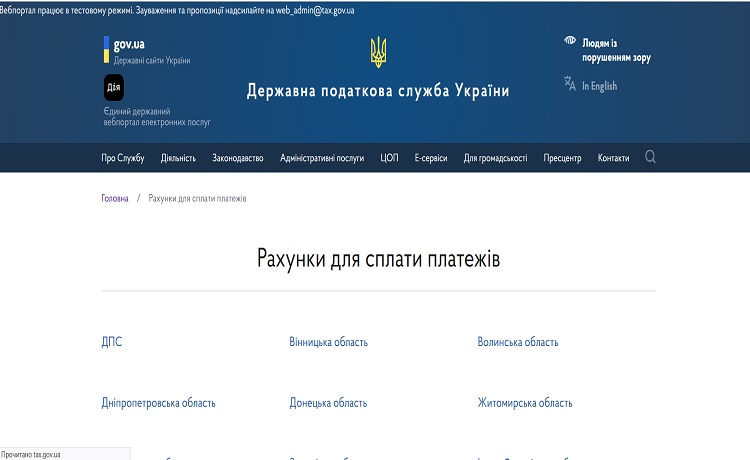Click Головна breadcrumb link
The height and width of the screenshot is (460, 750).
tap(115, 199)
